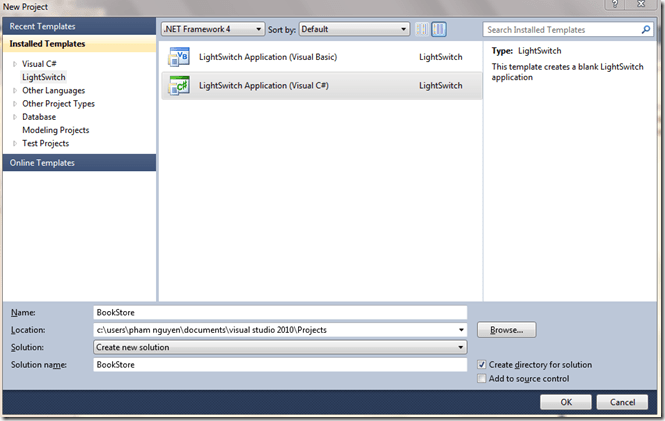Image resolution: width=665 pixels, height=421 pixels.
Task: Expand the Other Project Types node
Action: [13, 104]
